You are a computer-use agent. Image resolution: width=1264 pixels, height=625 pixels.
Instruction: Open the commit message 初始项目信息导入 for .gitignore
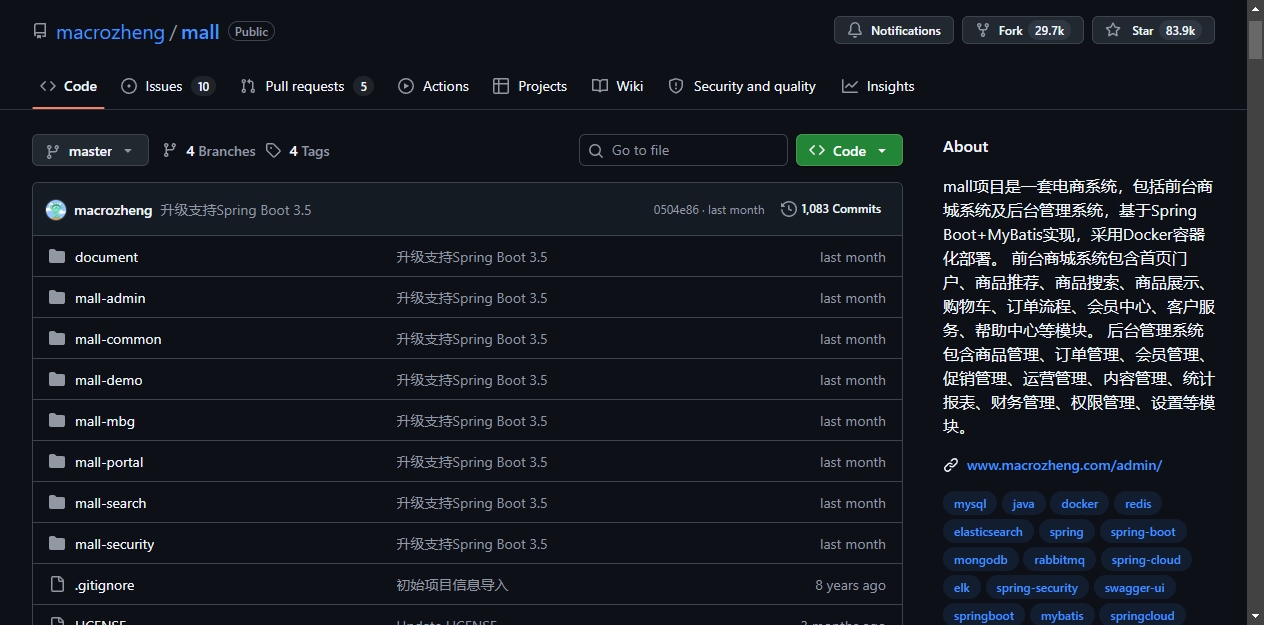click(x=452, y=585)
